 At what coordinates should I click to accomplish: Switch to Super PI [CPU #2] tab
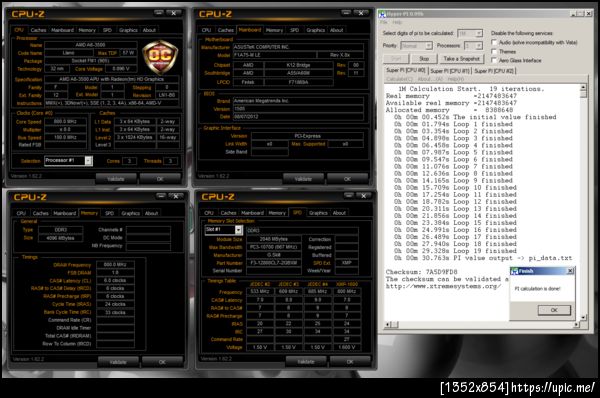pyautogui.click(x=494, y=71)
